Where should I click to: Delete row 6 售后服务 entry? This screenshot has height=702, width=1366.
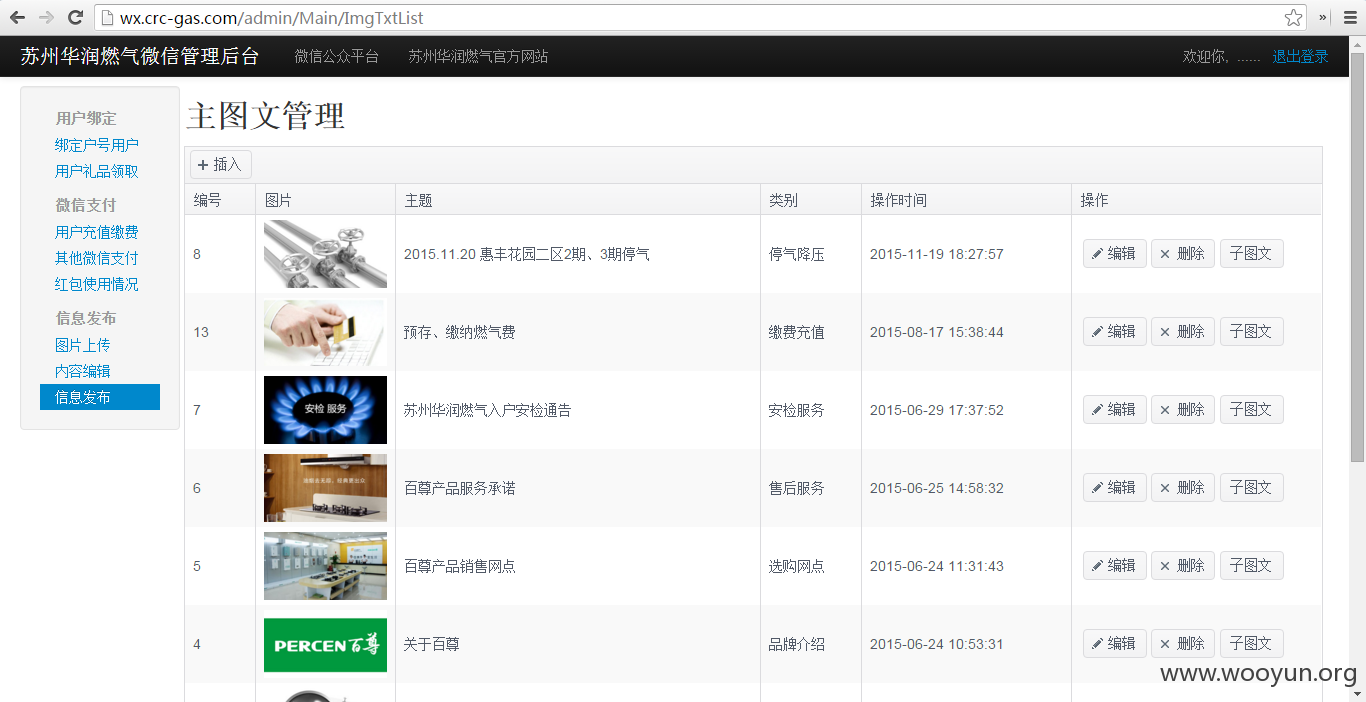click(x=1183, y=488)
